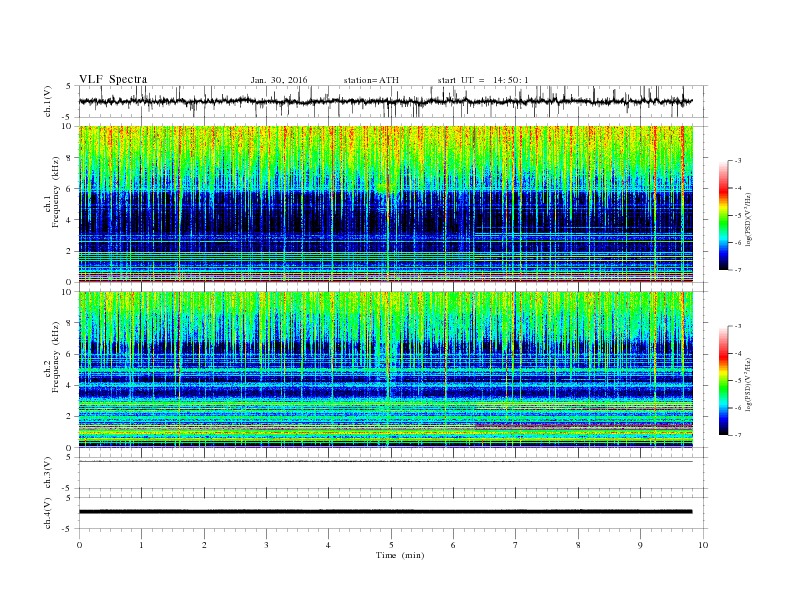Click the "ch.3(V)" axis label

point(48,473)
